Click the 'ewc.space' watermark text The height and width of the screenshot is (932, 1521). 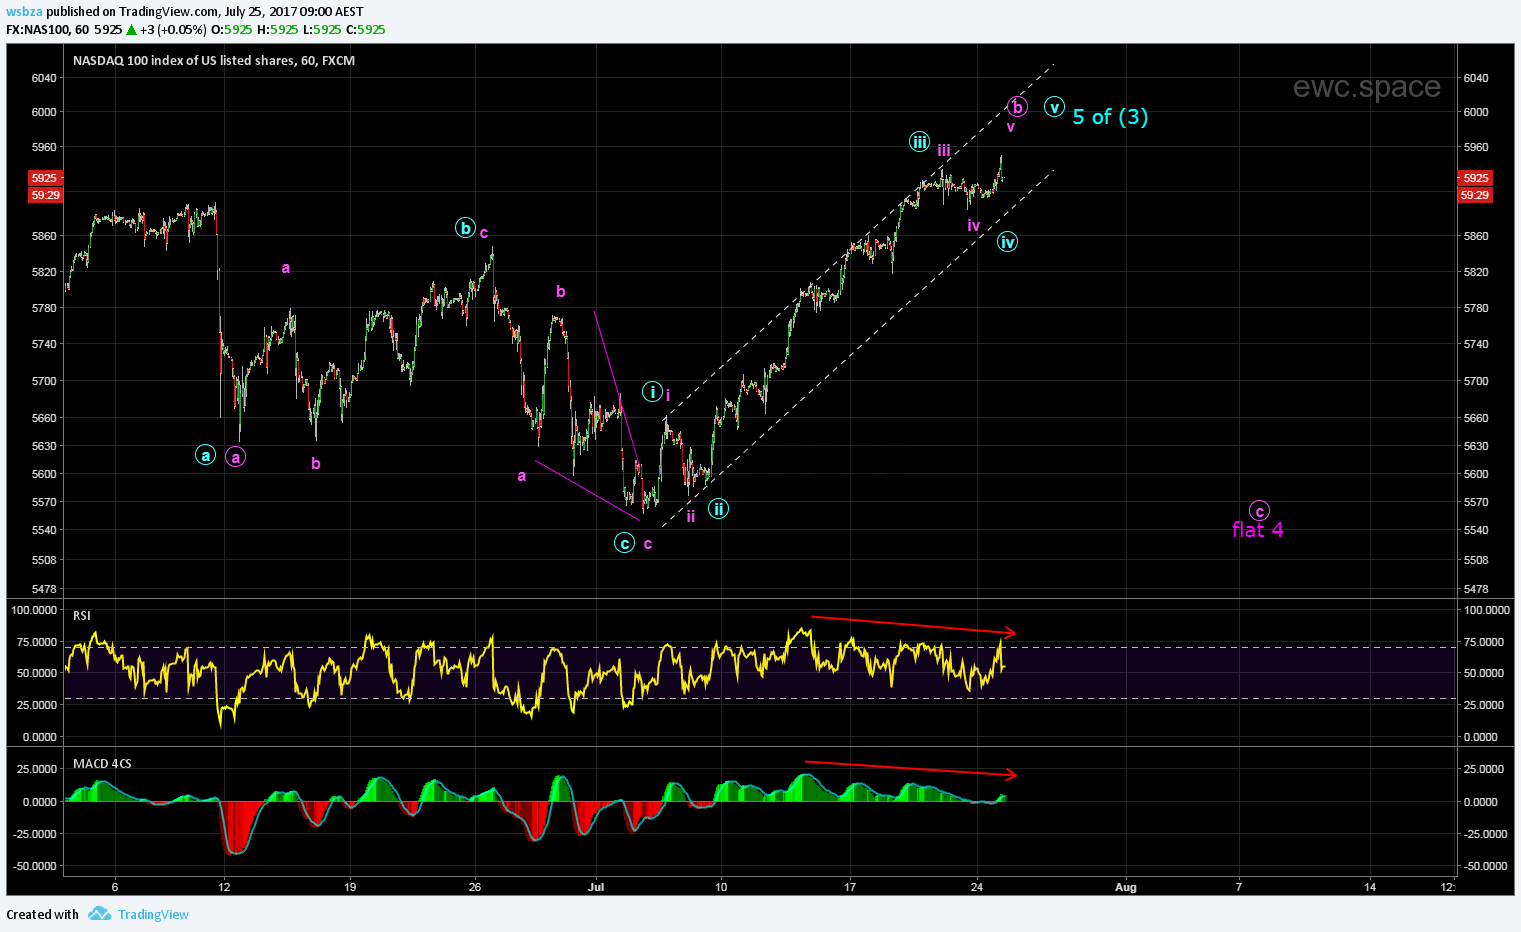1366,87
